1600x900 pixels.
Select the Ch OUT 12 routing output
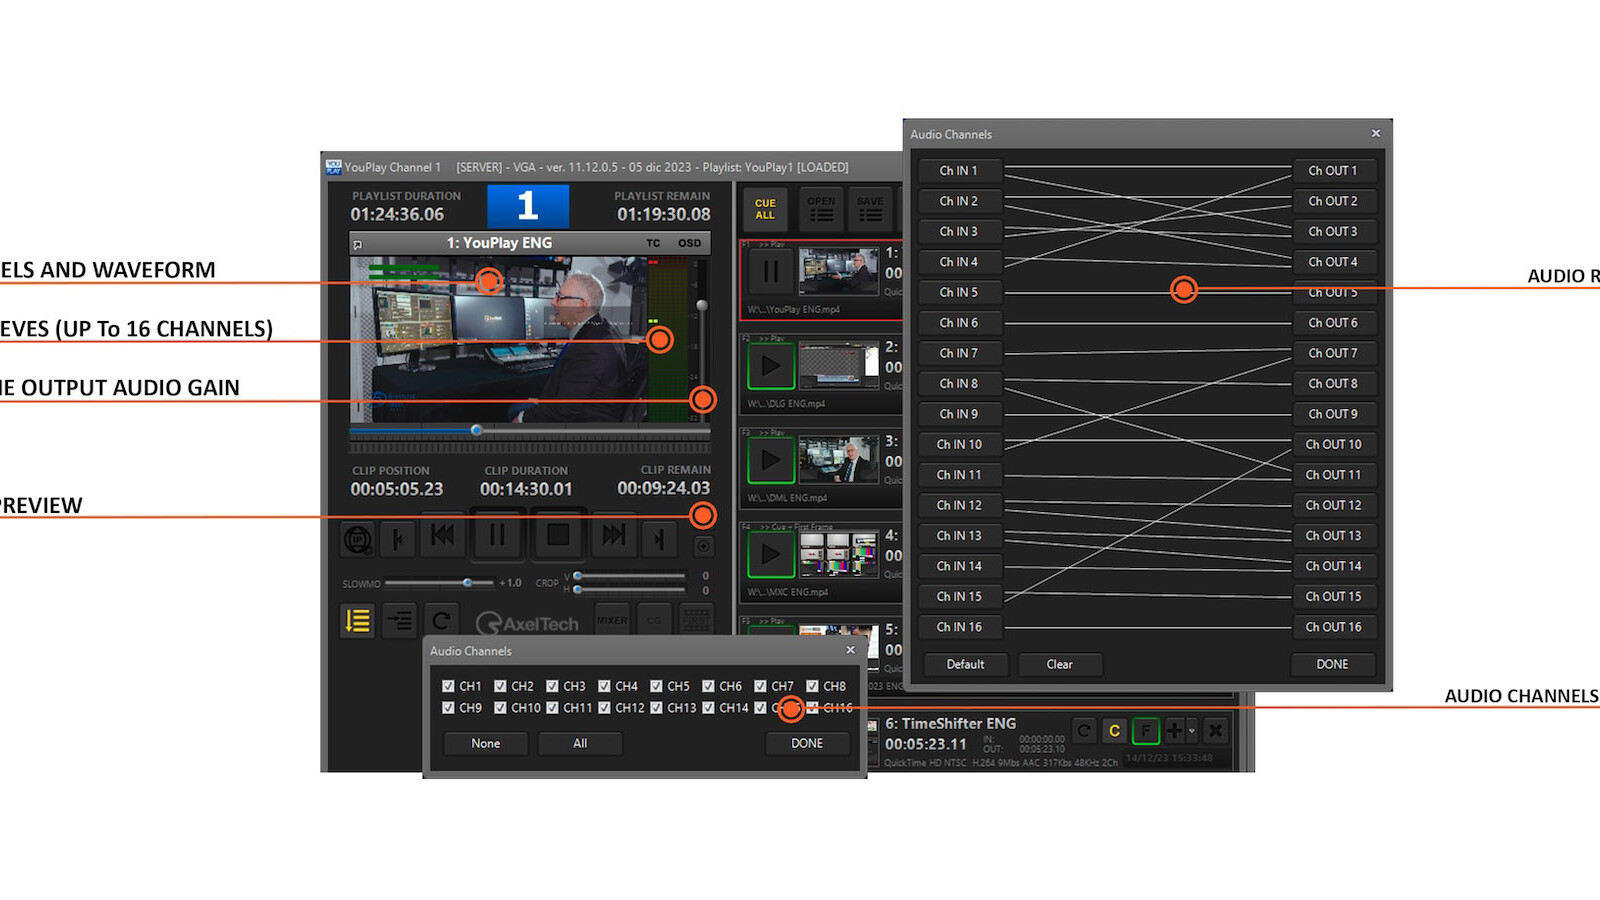1333,505
